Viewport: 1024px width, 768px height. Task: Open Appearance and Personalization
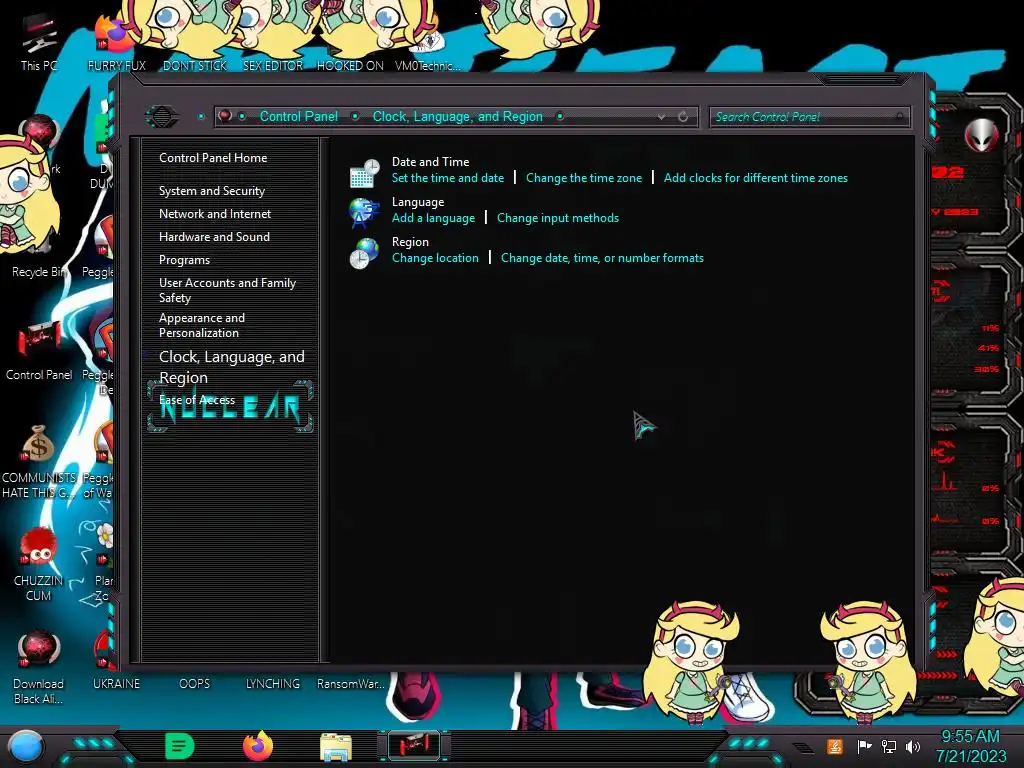point(202,325)
